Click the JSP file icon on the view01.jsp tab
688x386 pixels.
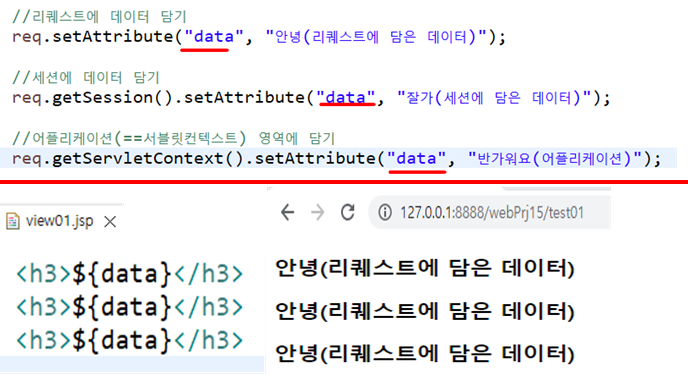(x=13, y=221)
